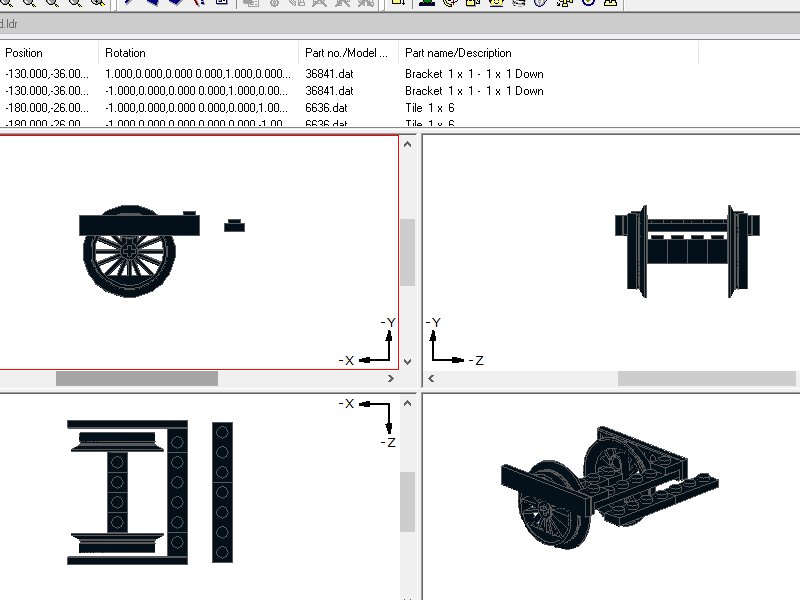
Task: Click up arrow of top-view vertical scrollbar
Action: click(x=407, y=403)
